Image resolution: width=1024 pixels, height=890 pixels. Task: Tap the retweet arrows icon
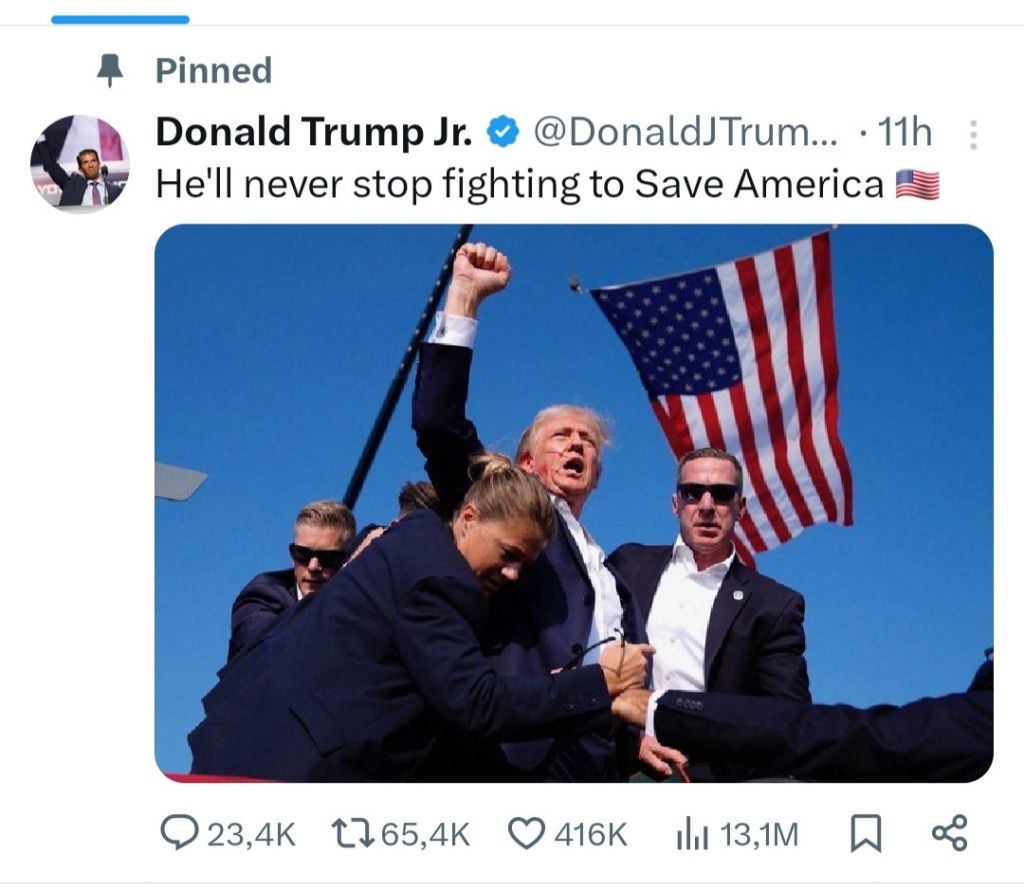(353, 834)
